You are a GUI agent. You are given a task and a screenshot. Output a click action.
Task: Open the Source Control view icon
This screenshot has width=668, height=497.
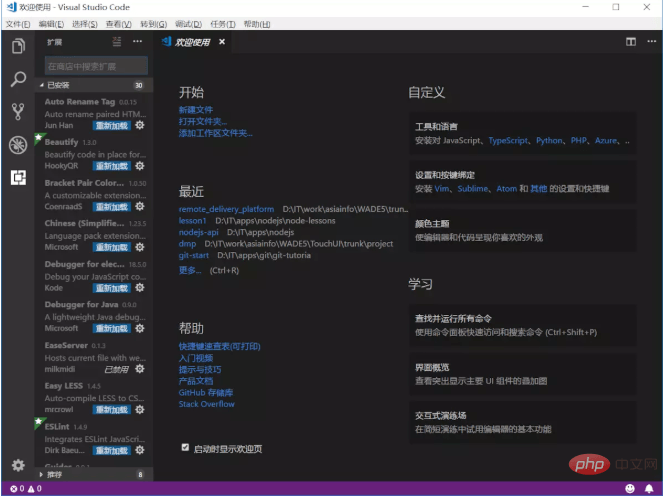(x=18, y=112)
